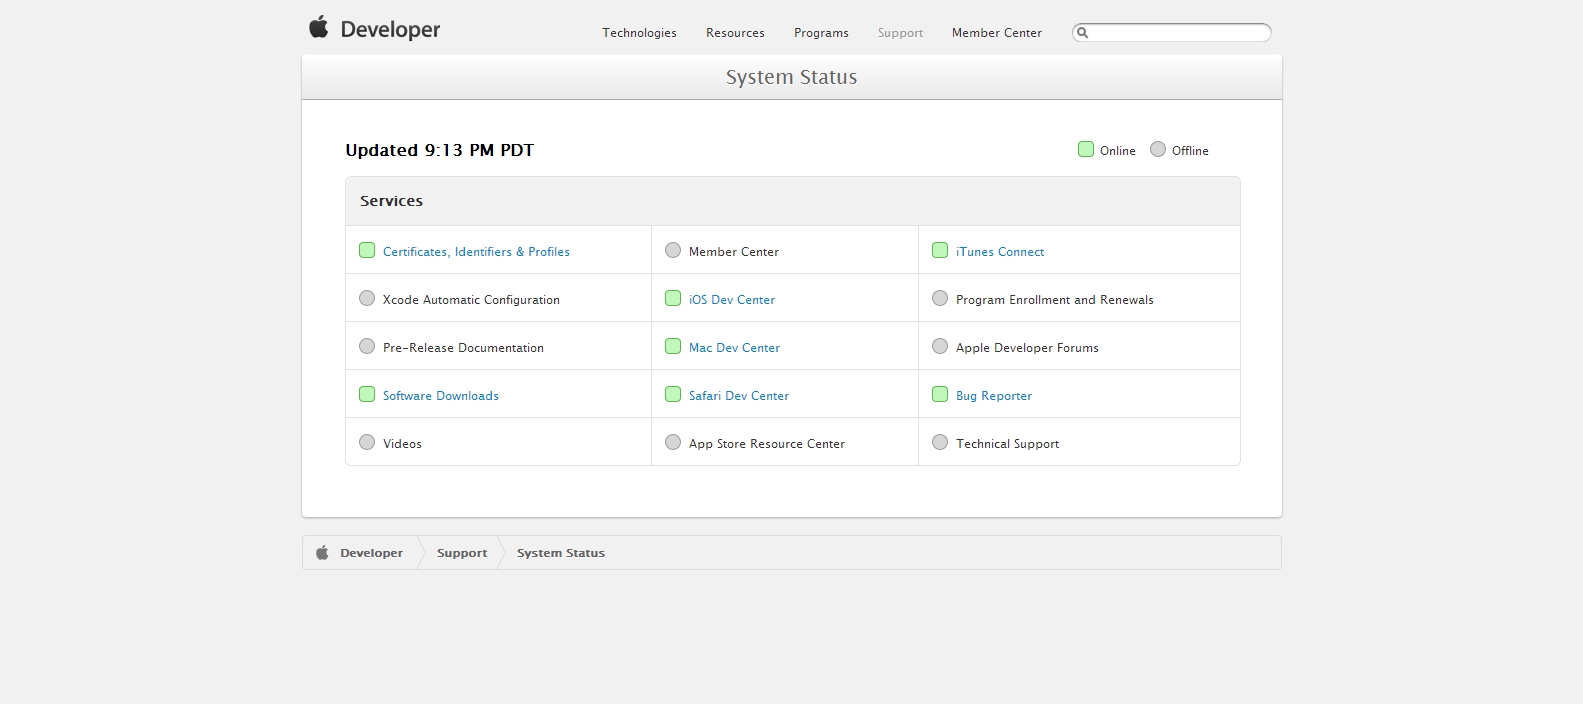Follow the Safari Dev Center link
Viewport: 1583px width, 704px height.
pos(738,396)
